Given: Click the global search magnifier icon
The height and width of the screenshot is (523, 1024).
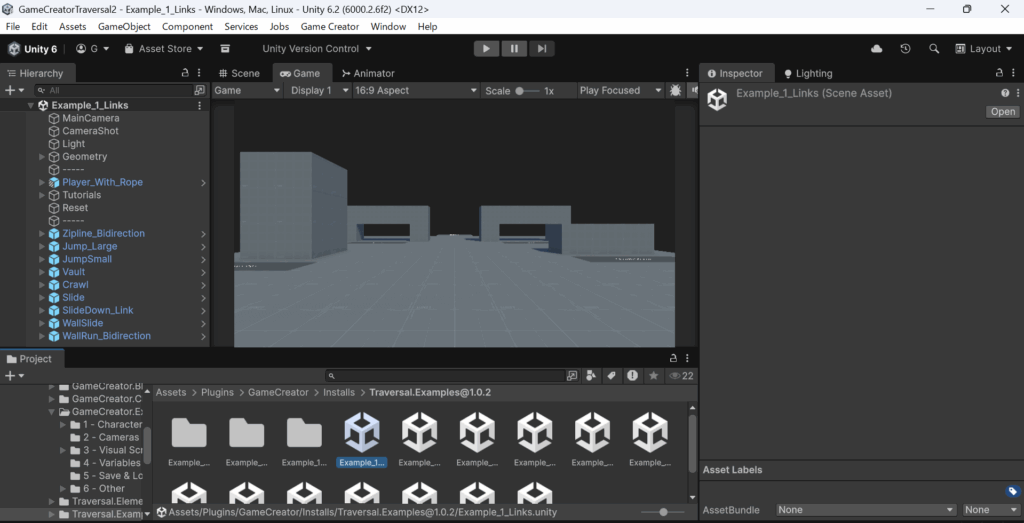Looking at the screenshot, I should click(934, 48).
